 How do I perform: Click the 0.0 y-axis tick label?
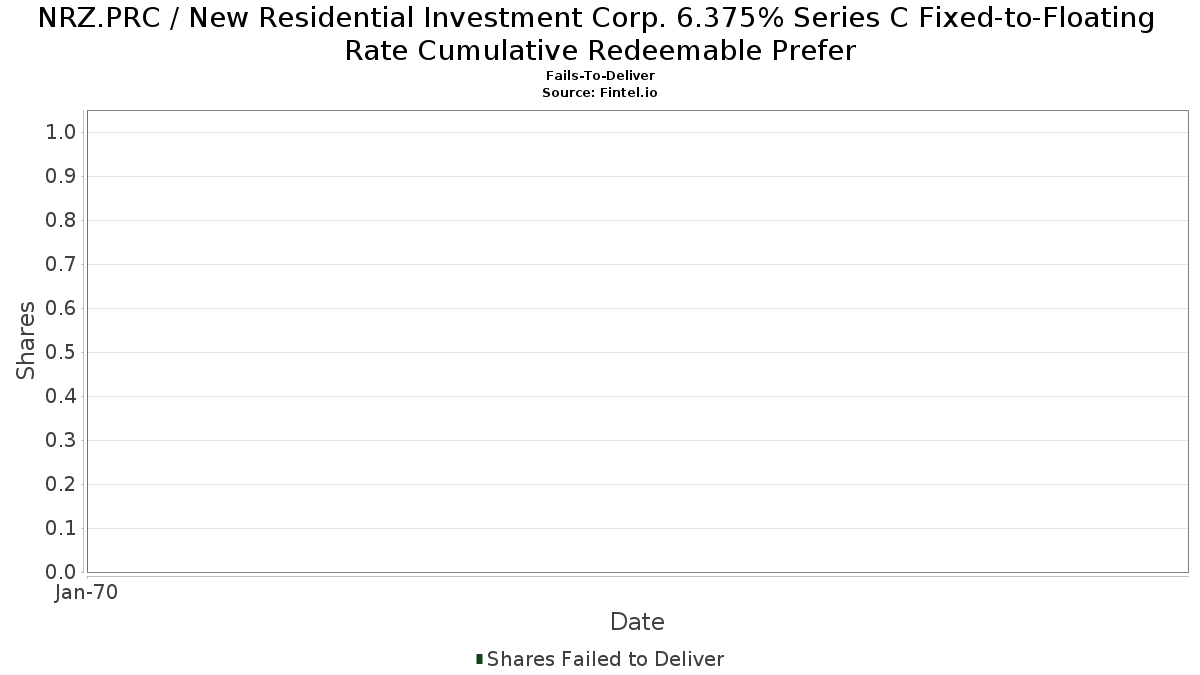[61, 572]
